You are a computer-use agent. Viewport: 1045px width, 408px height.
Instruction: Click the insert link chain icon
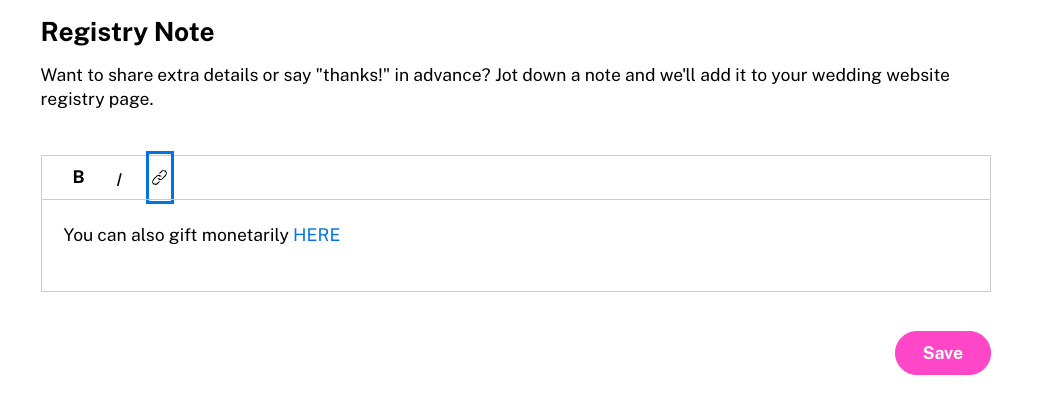pos(159,177)
